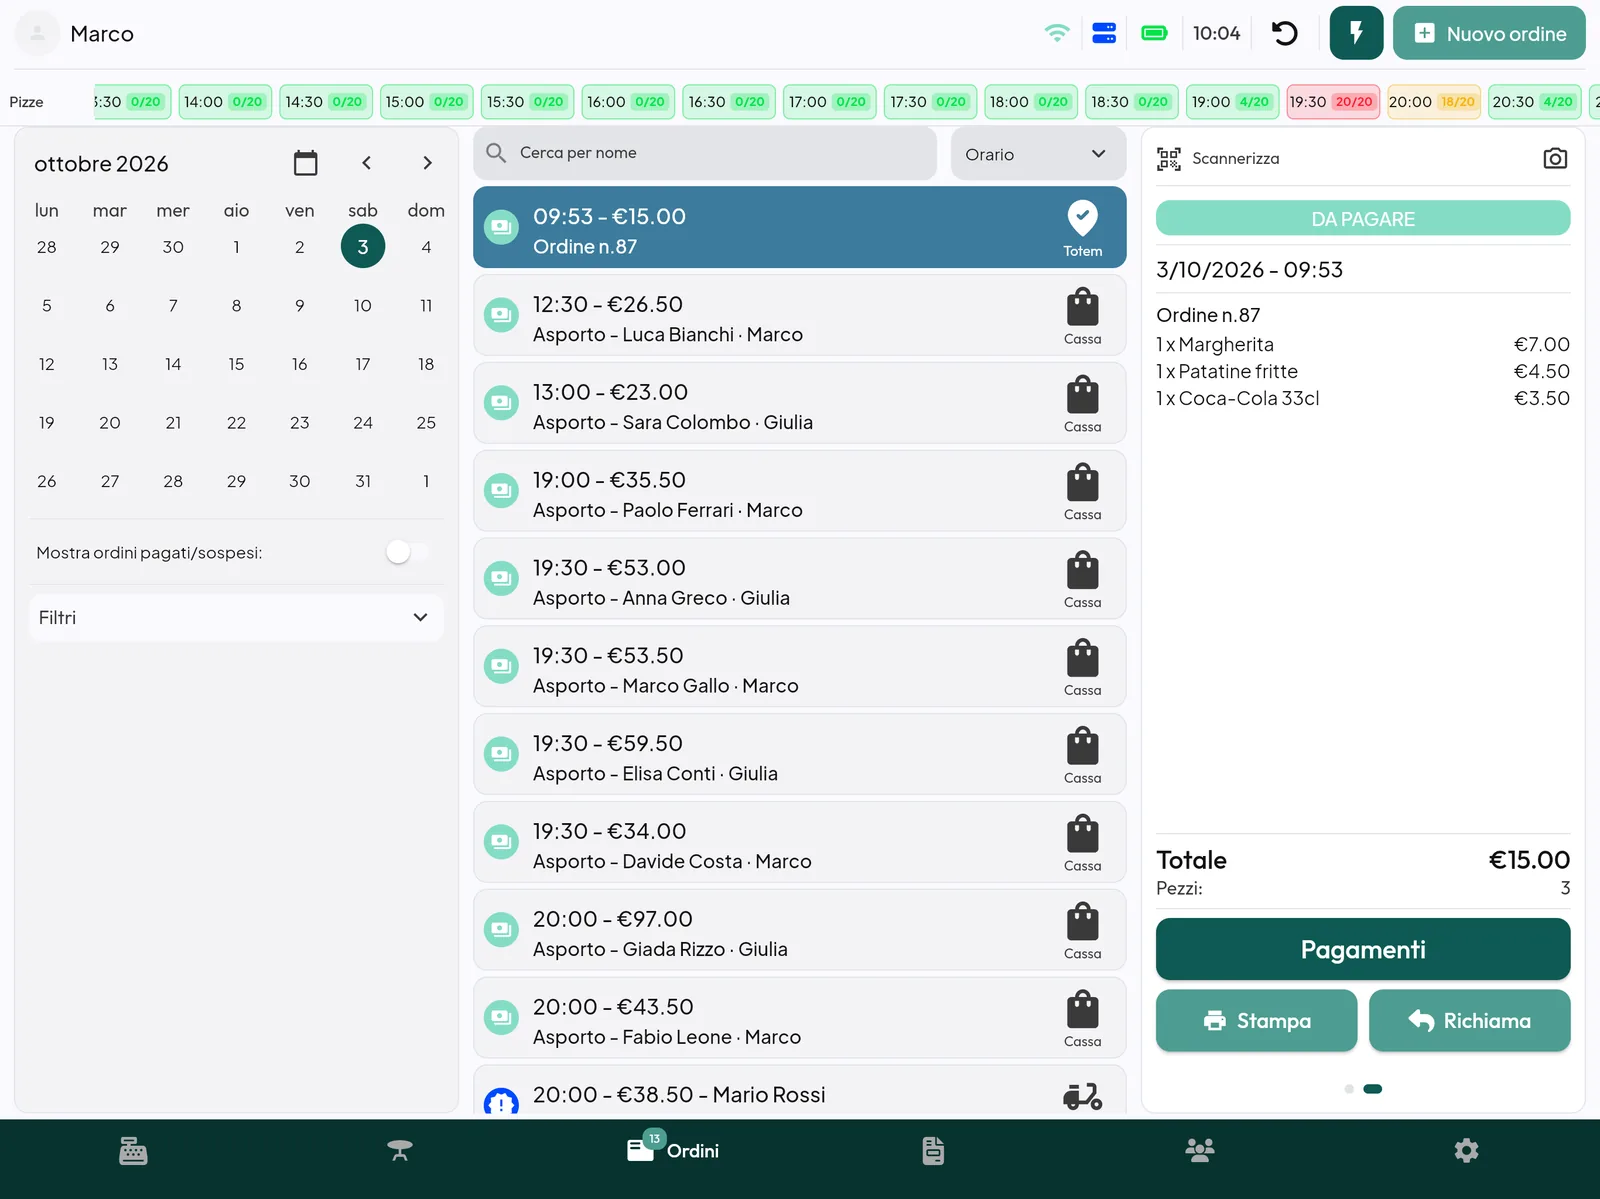Go to next month in calendar
1600x1199 pixels.
tap(427, 163)
